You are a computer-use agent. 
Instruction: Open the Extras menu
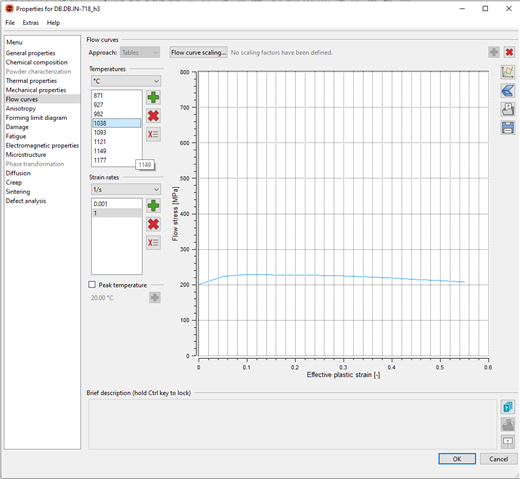coord(31,23)
